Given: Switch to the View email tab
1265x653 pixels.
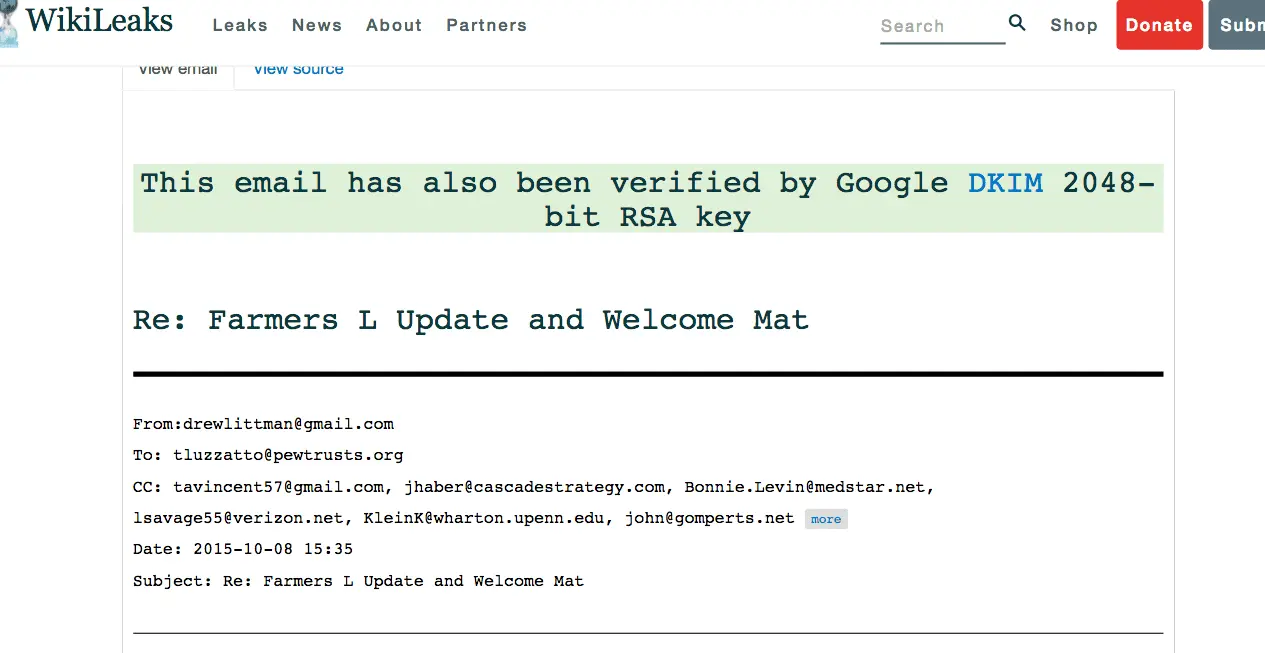Looking at the screenshot, I should (178, 70).
